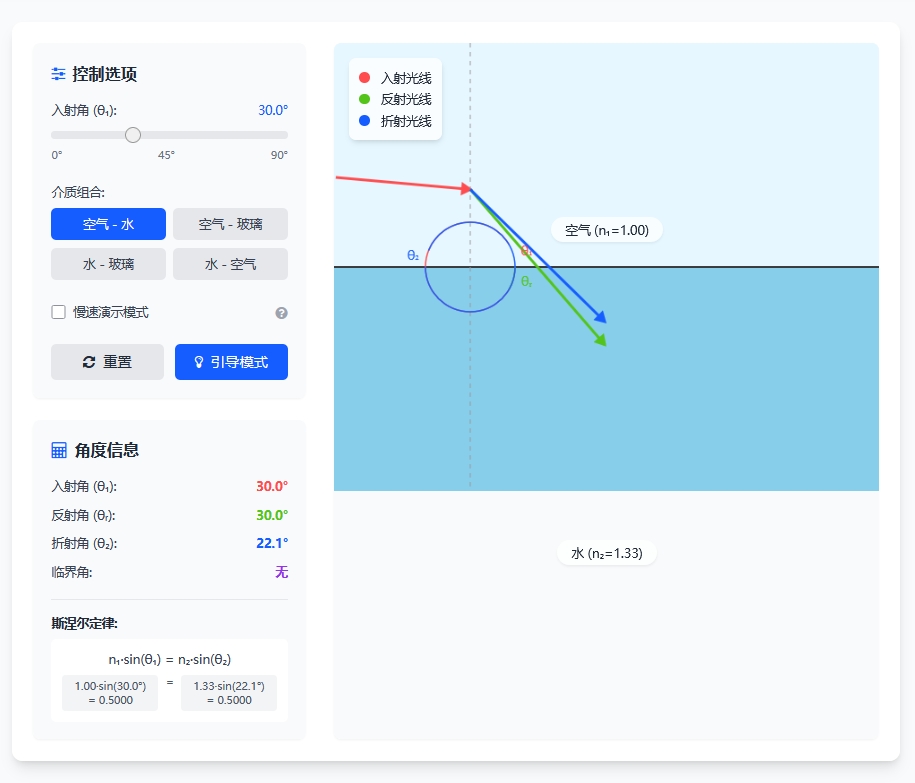Click the 入射光线 legend text

click(406, 78)
